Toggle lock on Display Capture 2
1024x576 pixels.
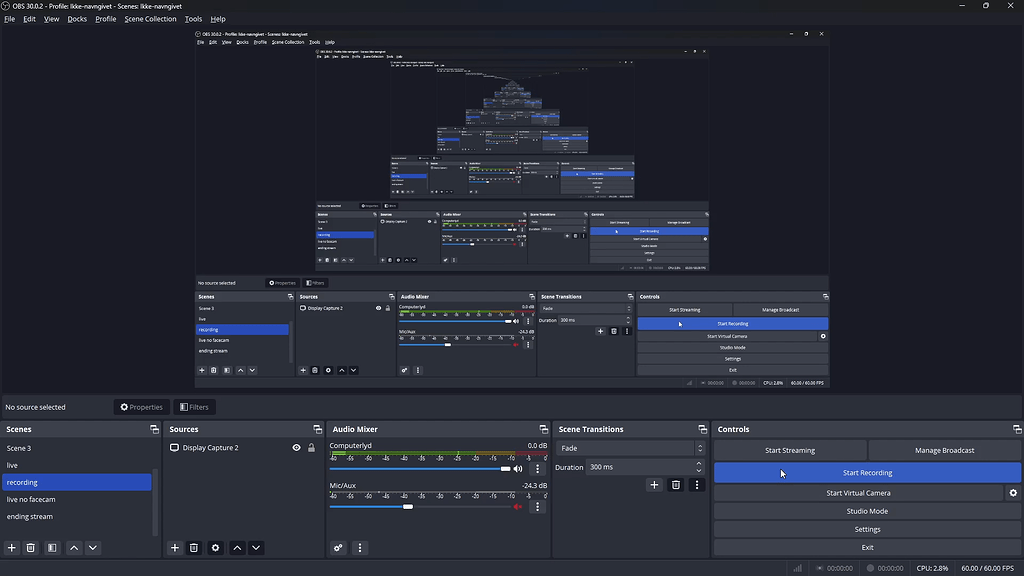[311, 448]
